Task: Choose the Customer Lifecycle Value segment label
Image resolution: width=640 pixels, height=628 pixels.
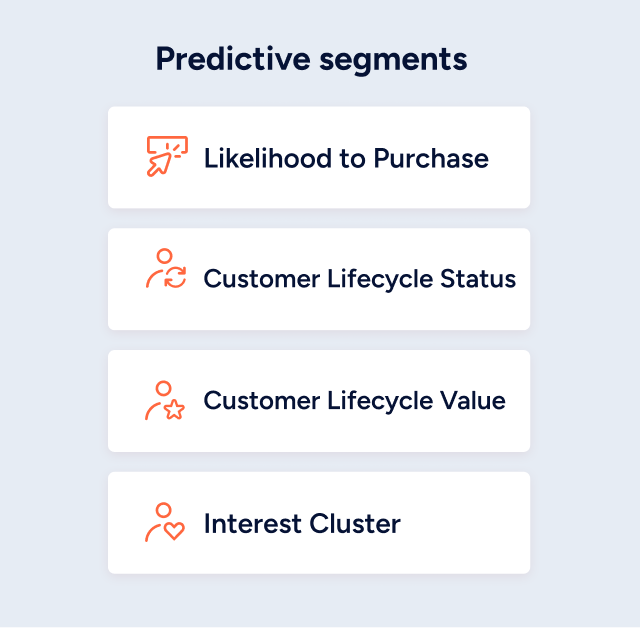Action: pos(354,401)
